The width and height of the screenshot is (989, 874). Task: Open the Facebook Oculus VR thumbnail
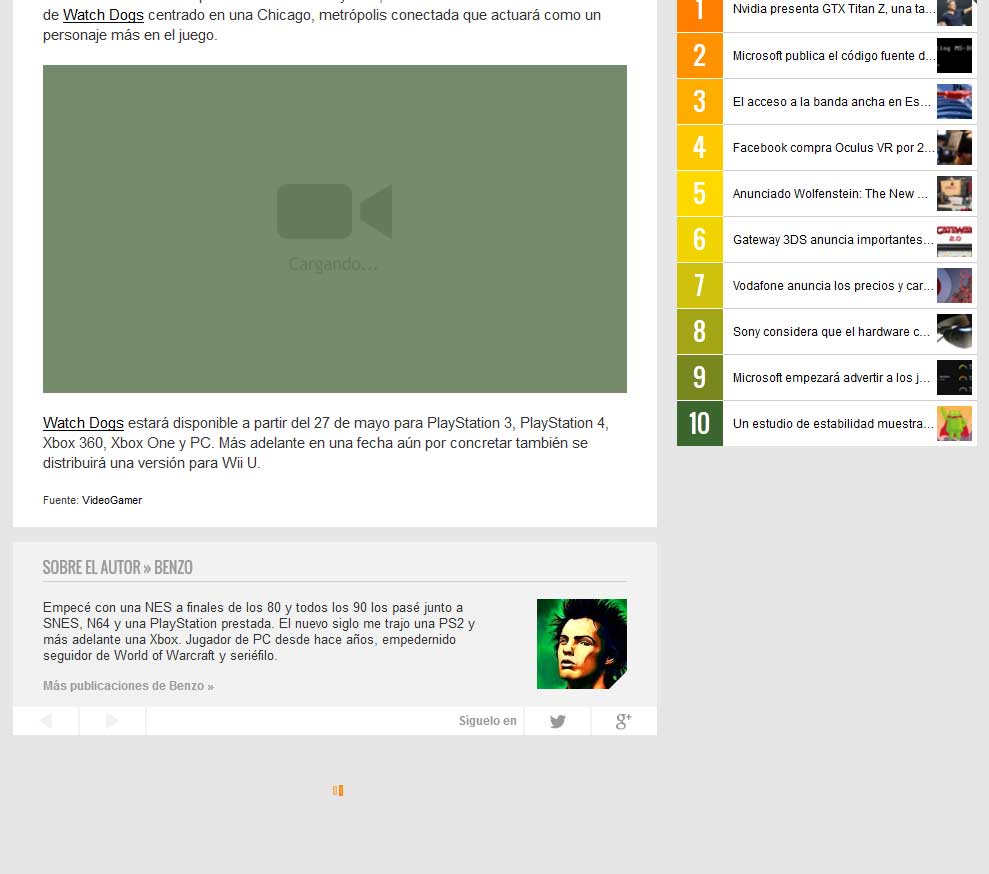pyautogui.click(x=954, y=148)
